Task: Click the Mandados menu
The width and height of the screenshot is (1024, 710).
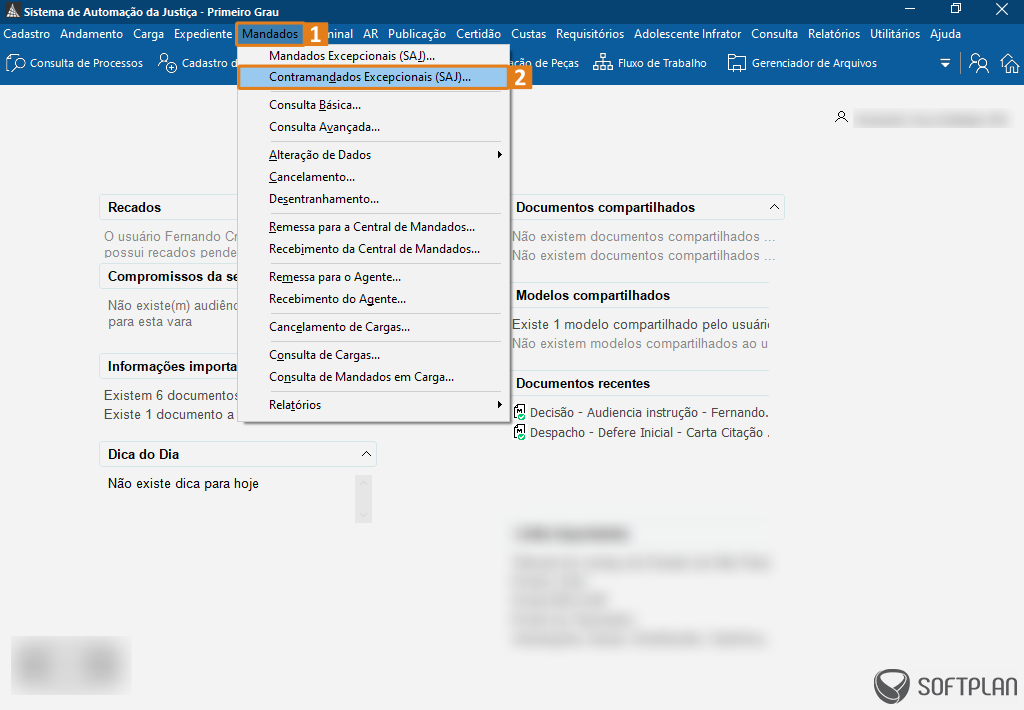Action: click(x=270, y=34)
